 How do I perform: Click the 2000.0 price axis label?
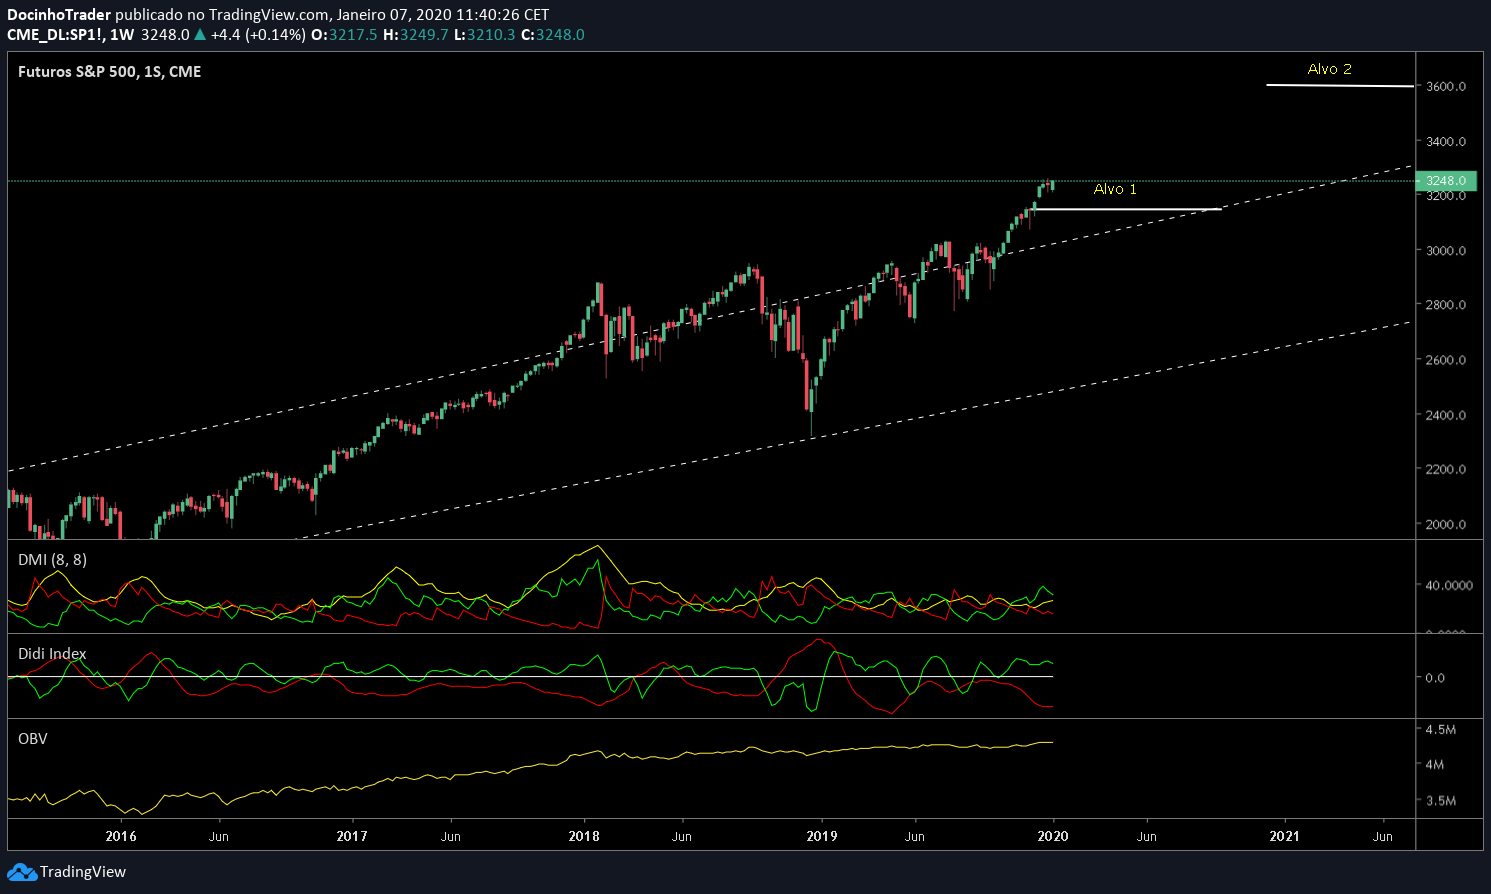tap(1446, 524)
